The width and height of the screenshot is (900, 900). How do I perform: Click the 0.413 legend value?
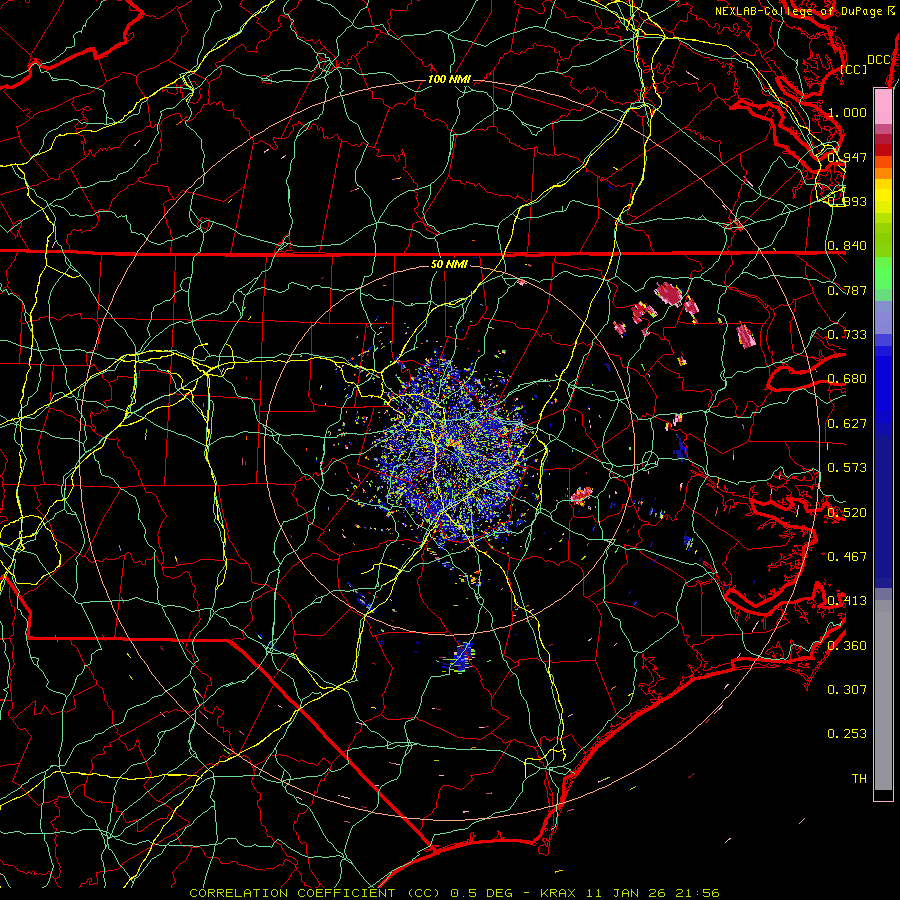847,600
